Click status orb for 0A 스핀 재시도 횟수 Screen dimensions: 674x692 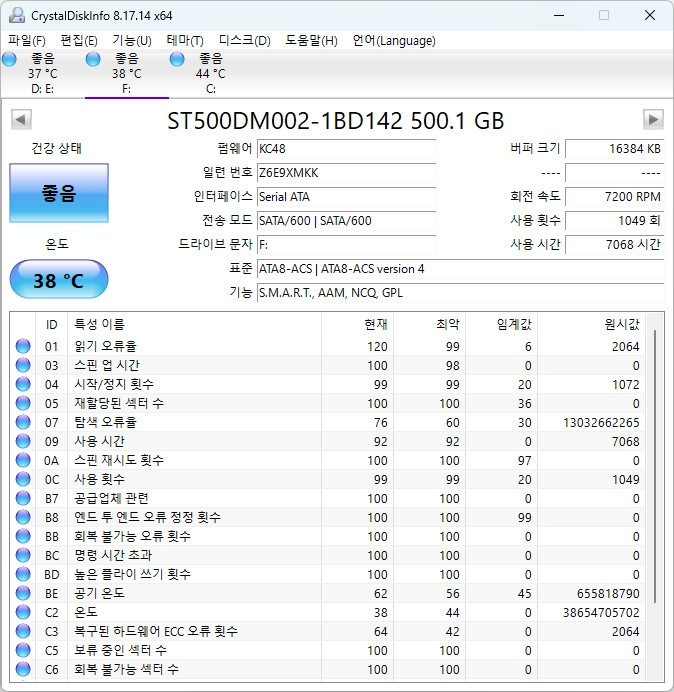click(23, 460)
